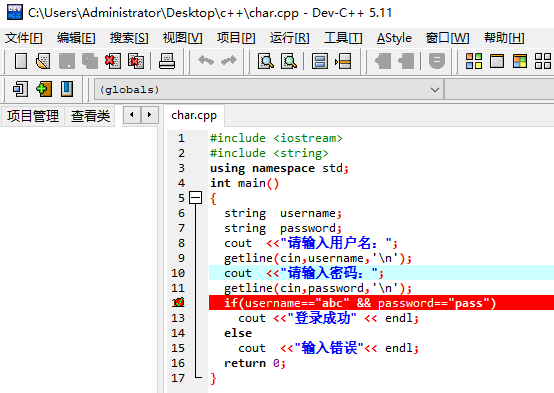Click the New file toolbar icon
The width and height of the screenshot is (554, 393).
(21, 61)
